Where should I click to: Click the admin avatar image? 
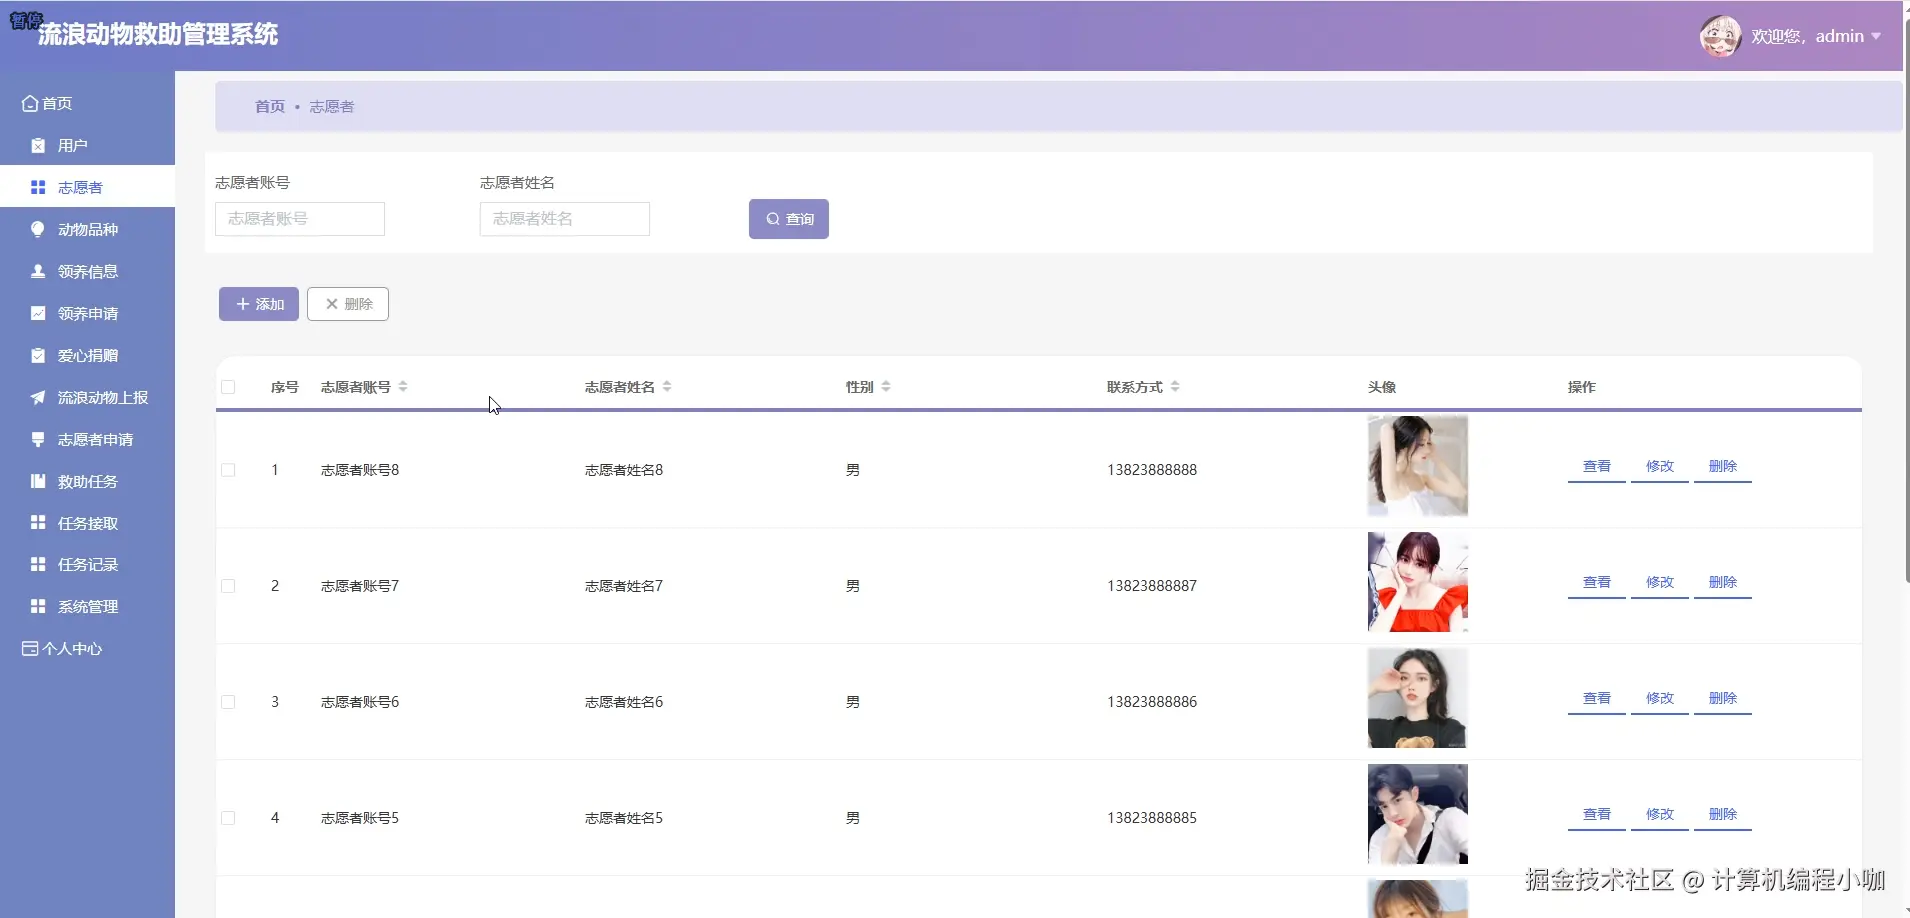point(1720,37)
